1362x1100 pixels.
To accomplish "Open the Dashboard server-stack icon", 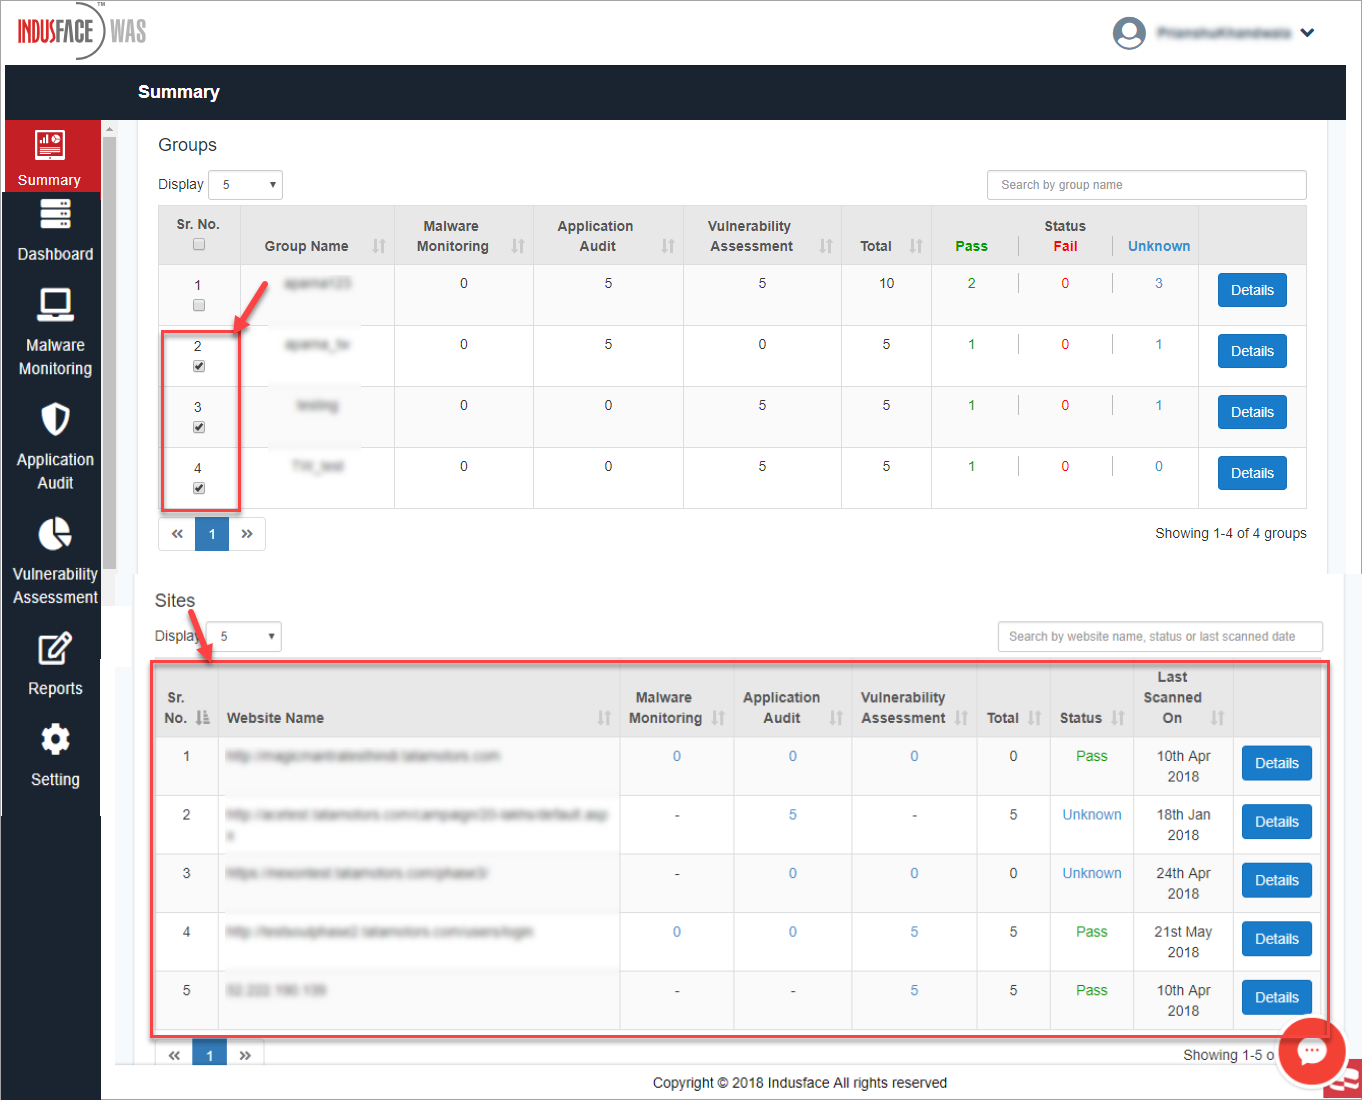I will coord(55,214).
